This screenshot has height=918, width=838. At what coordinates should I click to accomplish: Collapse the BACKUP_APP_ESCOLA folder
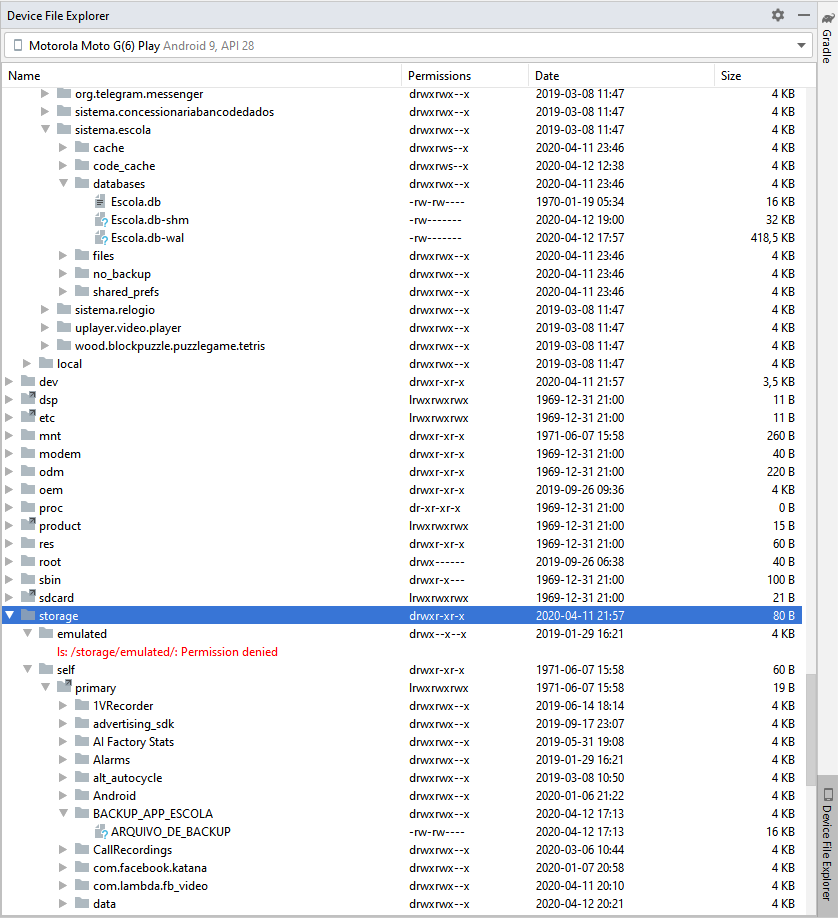(64, 813)
